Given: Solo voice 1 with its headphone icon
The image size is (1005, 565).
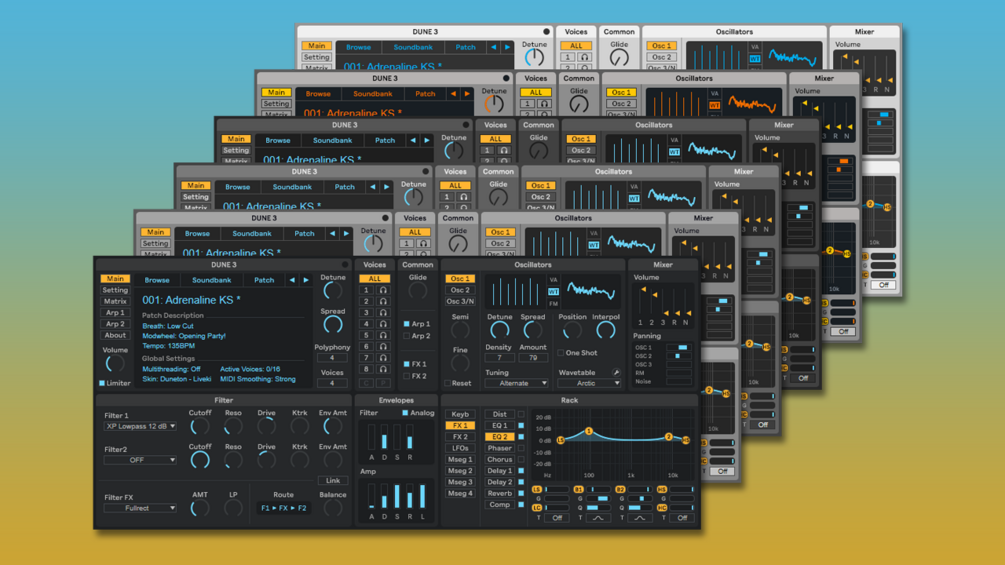Looking at the screenshot, I should pos(383,290).
